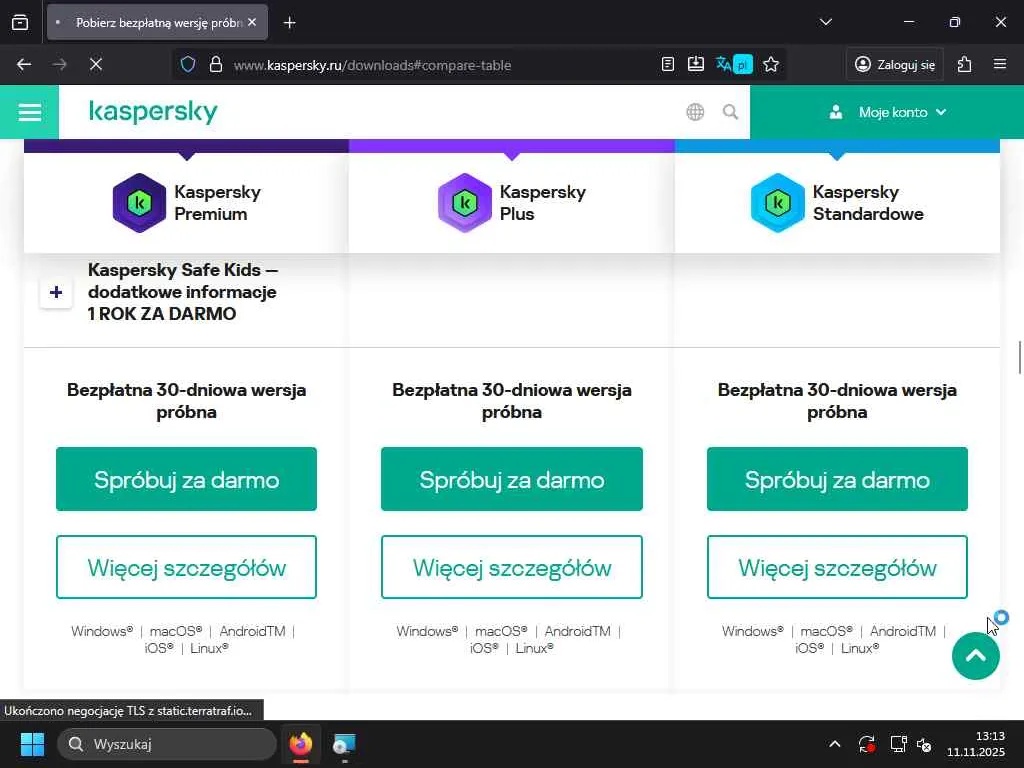Open Kaspersky site hamburger menu

pos(29,112)
